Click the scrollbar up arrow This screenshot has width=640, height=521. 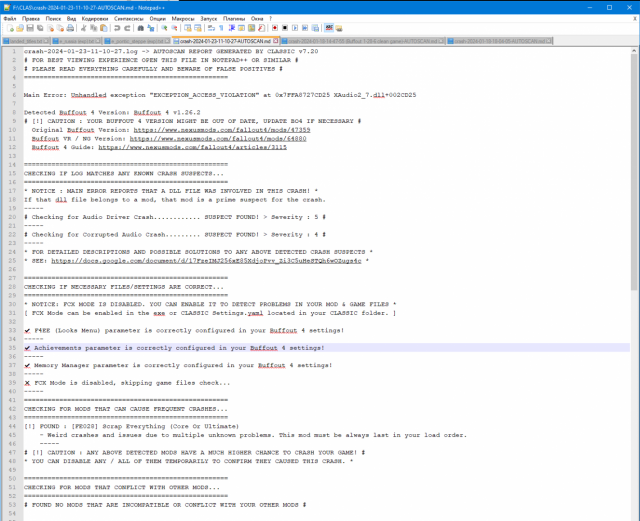tap(634, 51)
